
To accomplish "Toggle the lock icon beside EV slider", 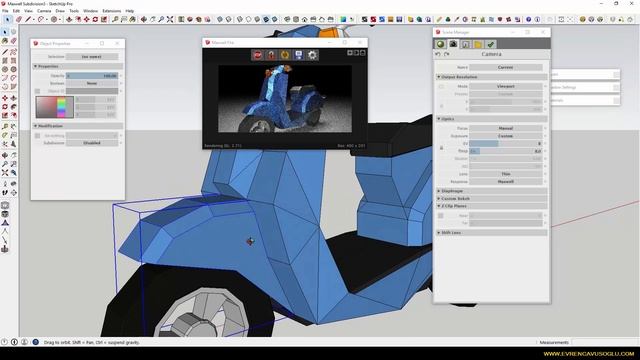I will (x=441, y=147).
